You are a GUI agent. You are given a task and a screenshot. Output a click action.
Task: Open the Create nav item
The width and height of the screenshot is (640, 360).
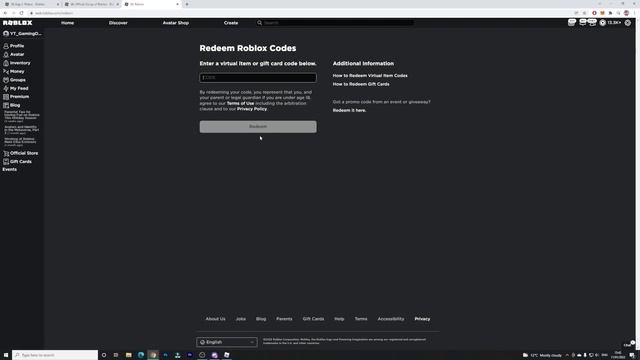point(231,23)
